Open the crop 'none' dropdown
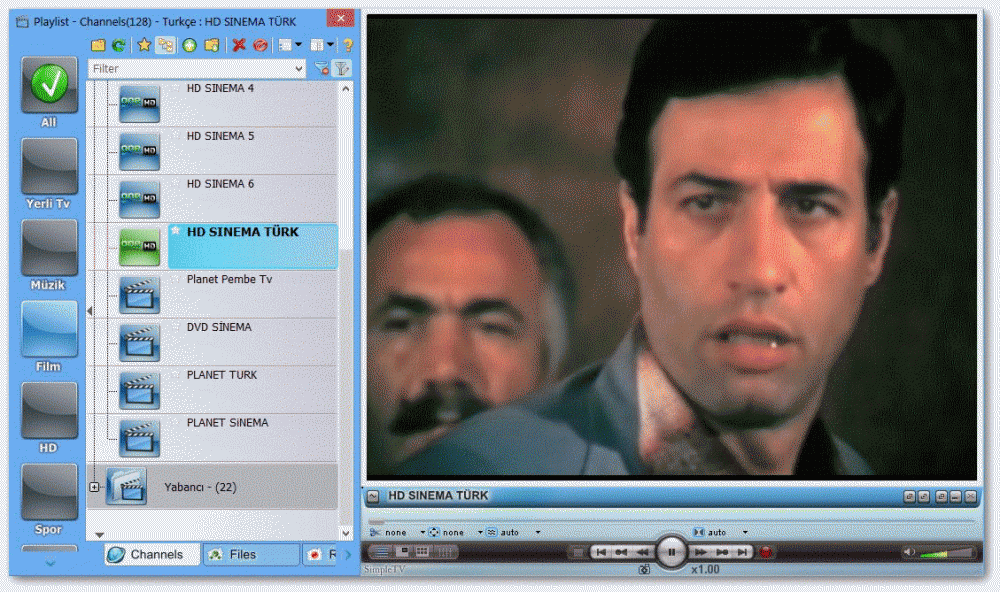The image size is (1000, 592). (422, 532)
